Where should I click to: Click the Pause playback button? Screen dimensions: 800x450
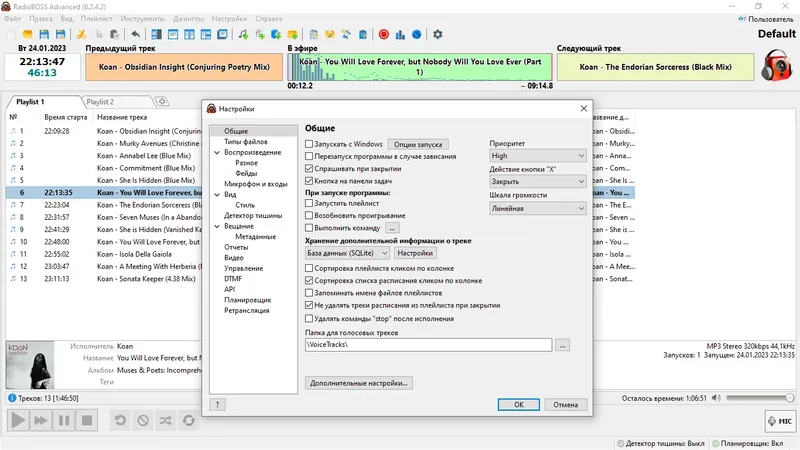tap(64, 420)
